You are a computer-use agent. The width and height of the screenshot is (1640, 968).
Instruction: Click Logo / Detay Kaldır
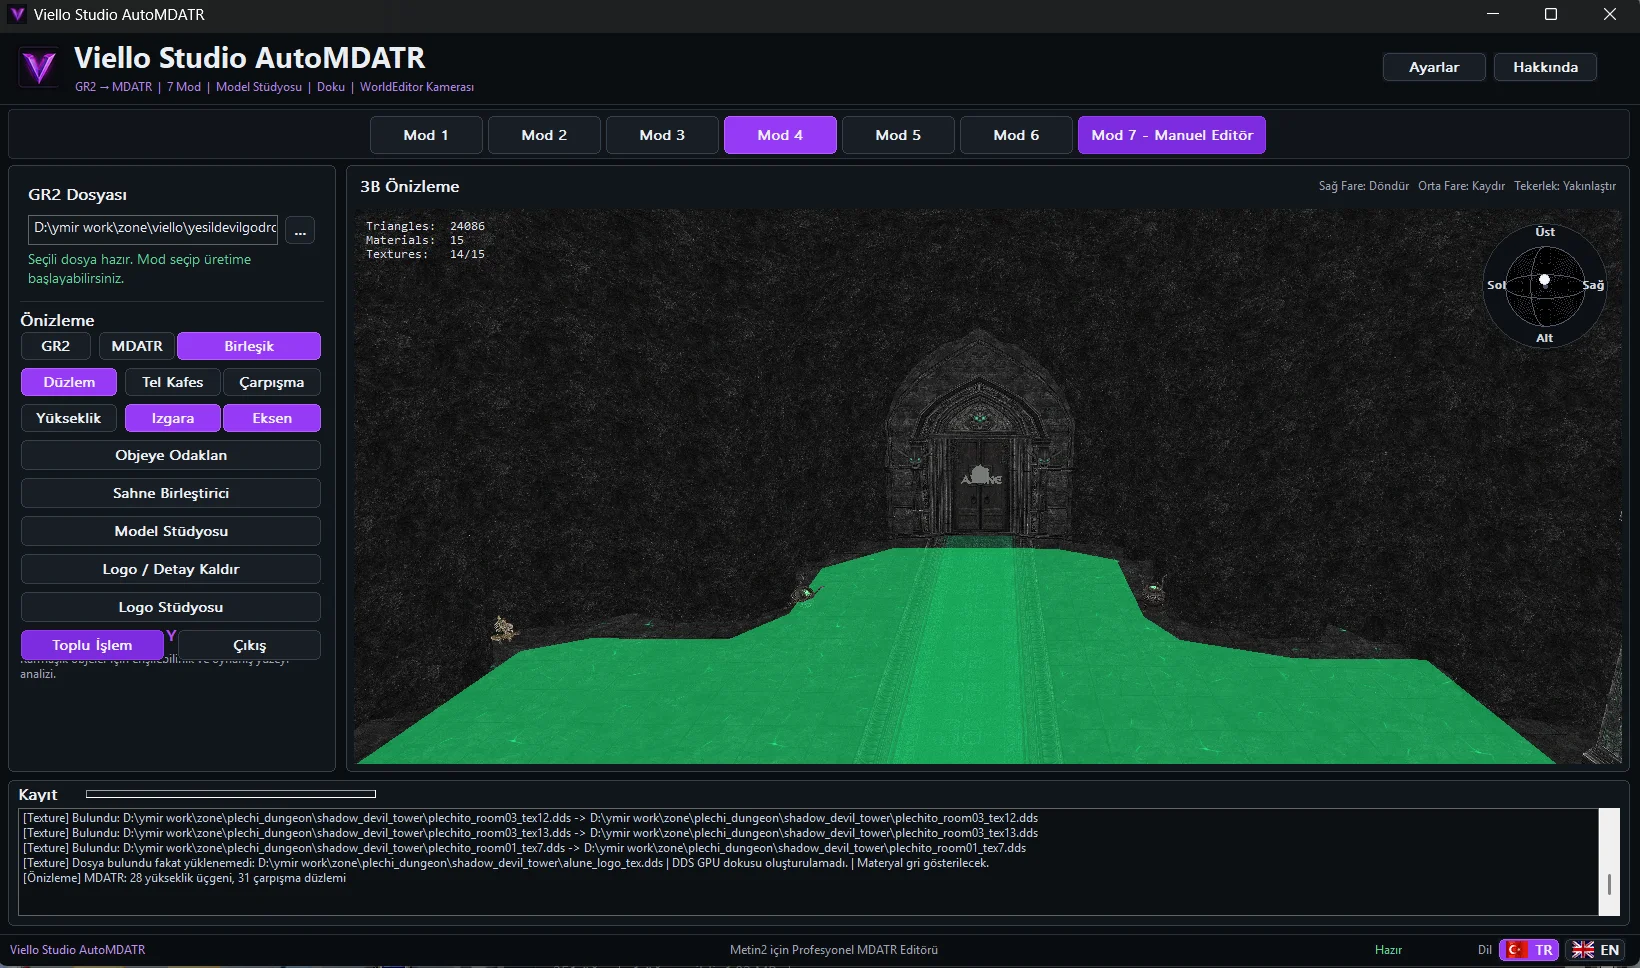tap(171, 569)
